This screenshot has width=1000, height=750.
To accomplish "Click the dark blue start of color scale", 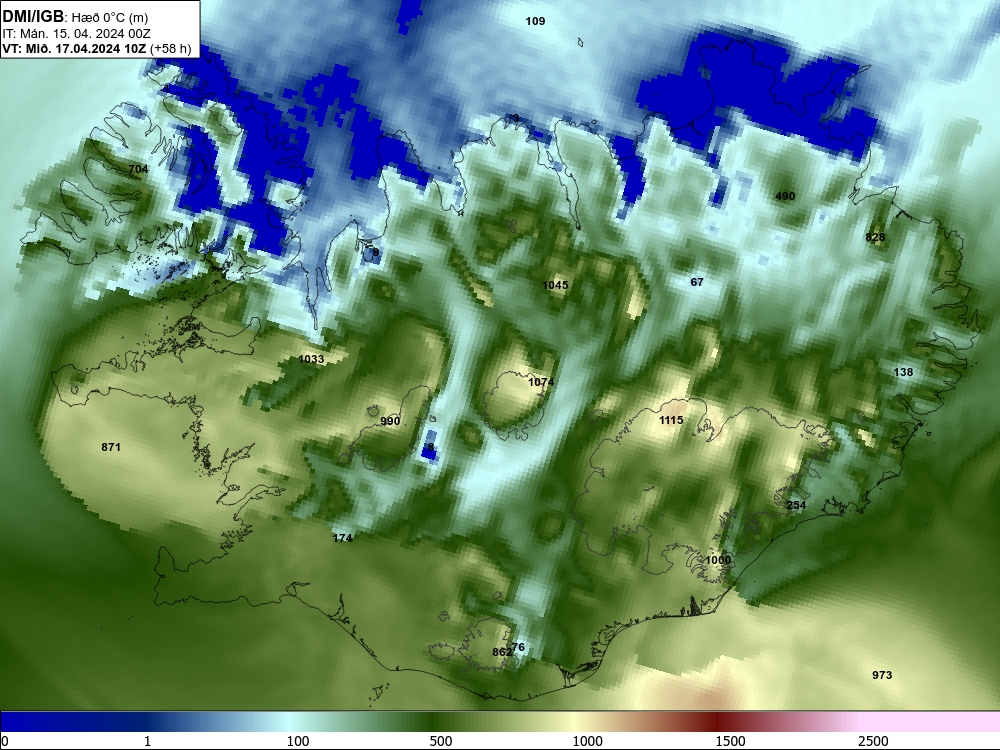I will (38, 722).
